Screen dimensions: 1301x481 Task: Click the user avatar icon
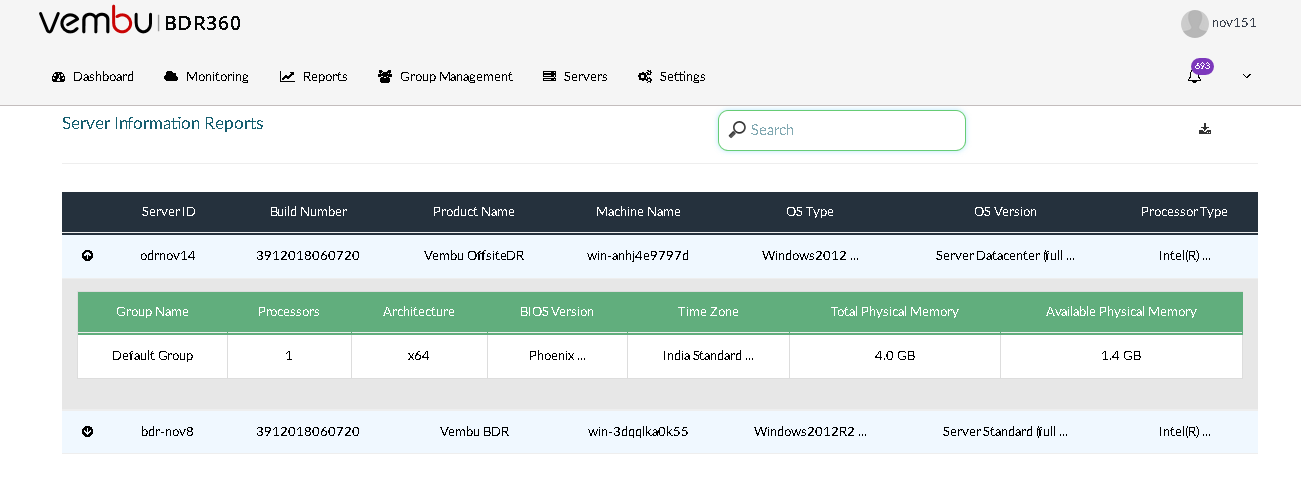tap(1194, 24)
